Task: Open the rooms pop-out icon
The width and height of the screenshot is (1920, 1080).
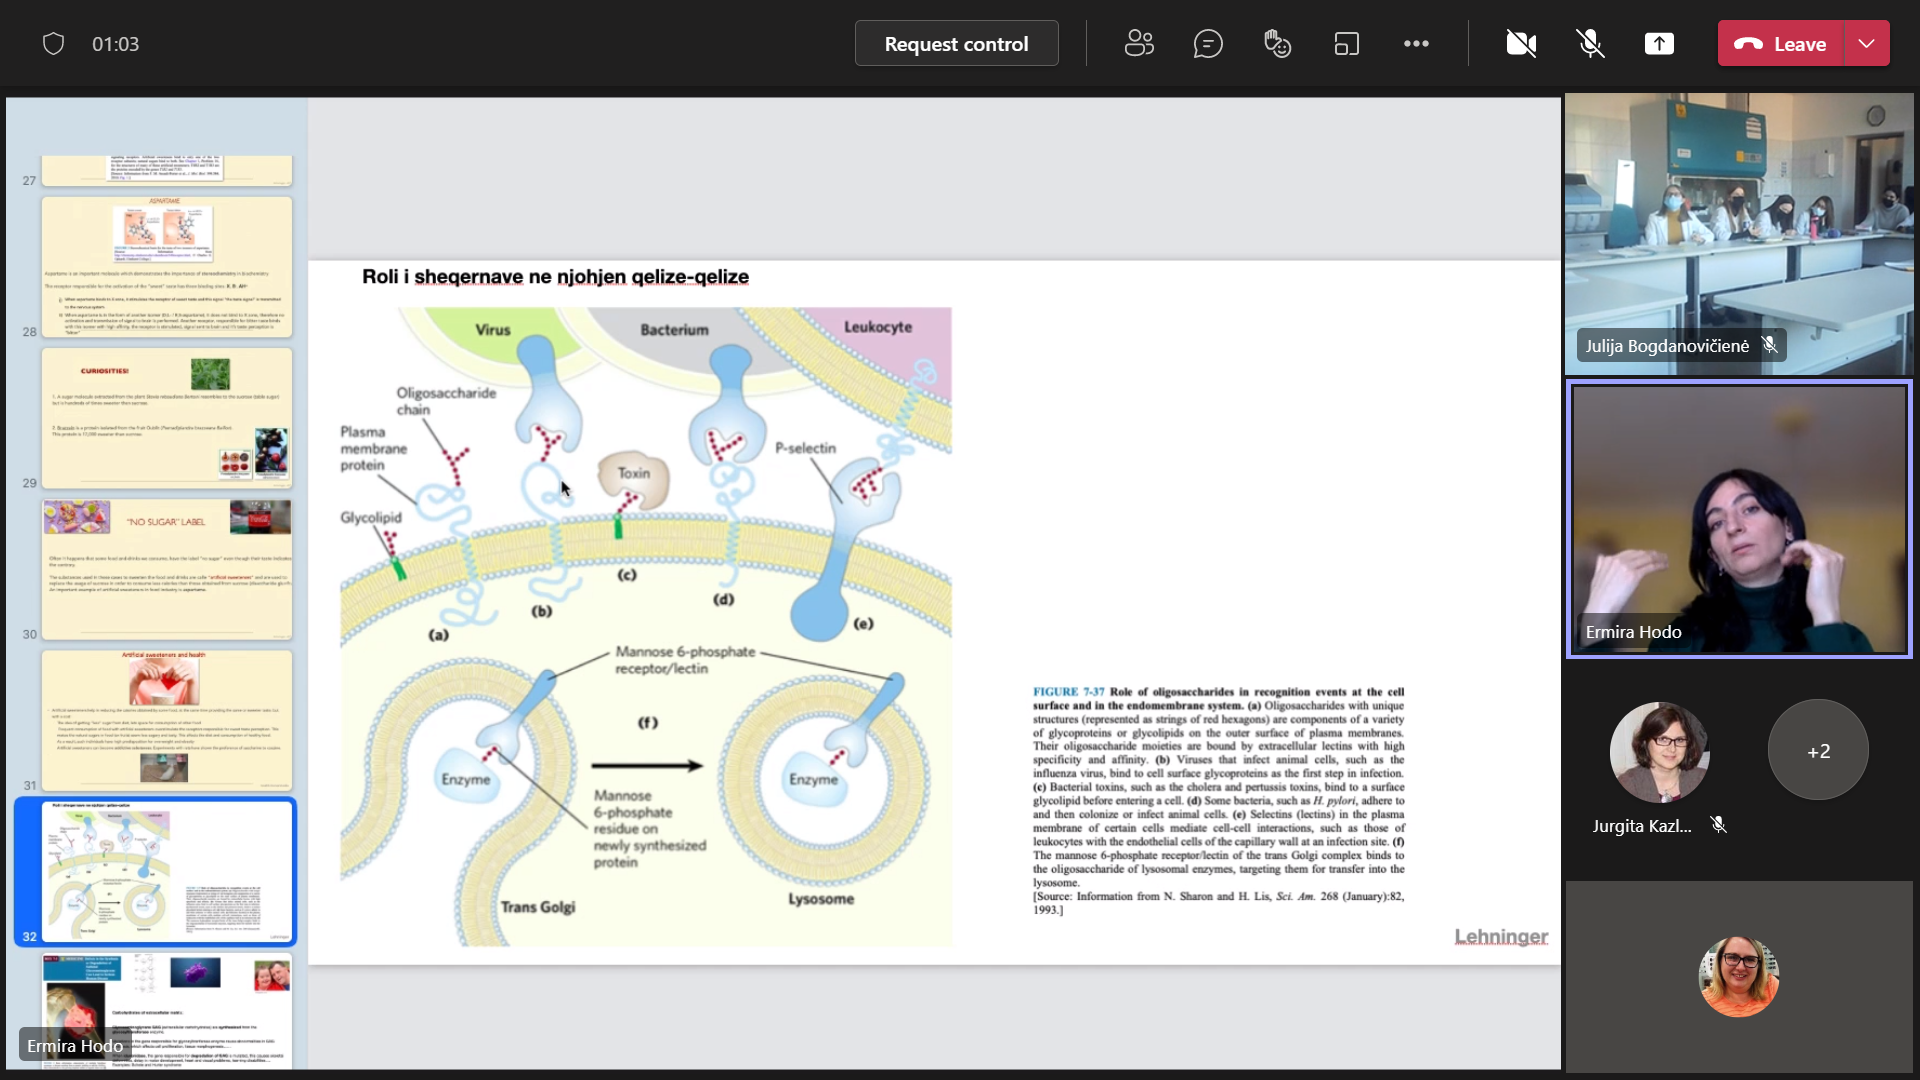Action: pos(1346,44)
